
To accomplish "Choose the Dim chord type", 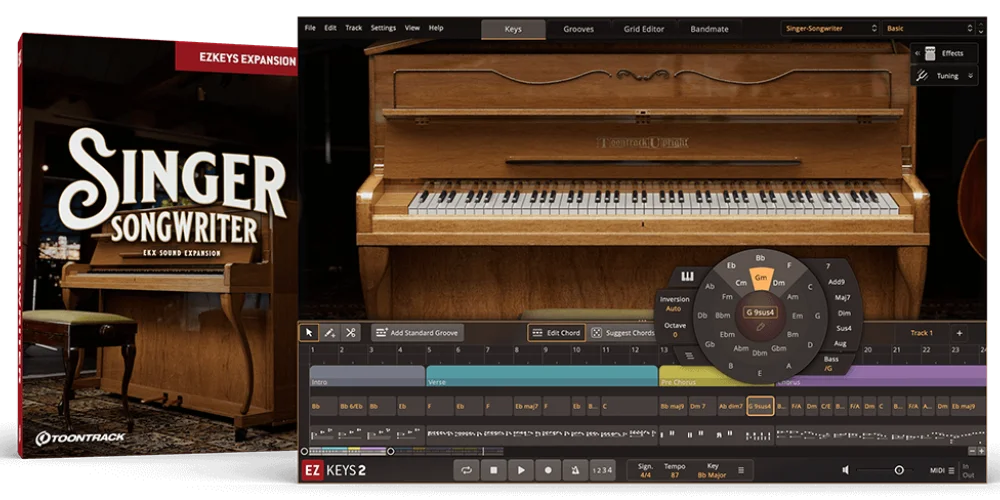I will click(x=844, y=313).
